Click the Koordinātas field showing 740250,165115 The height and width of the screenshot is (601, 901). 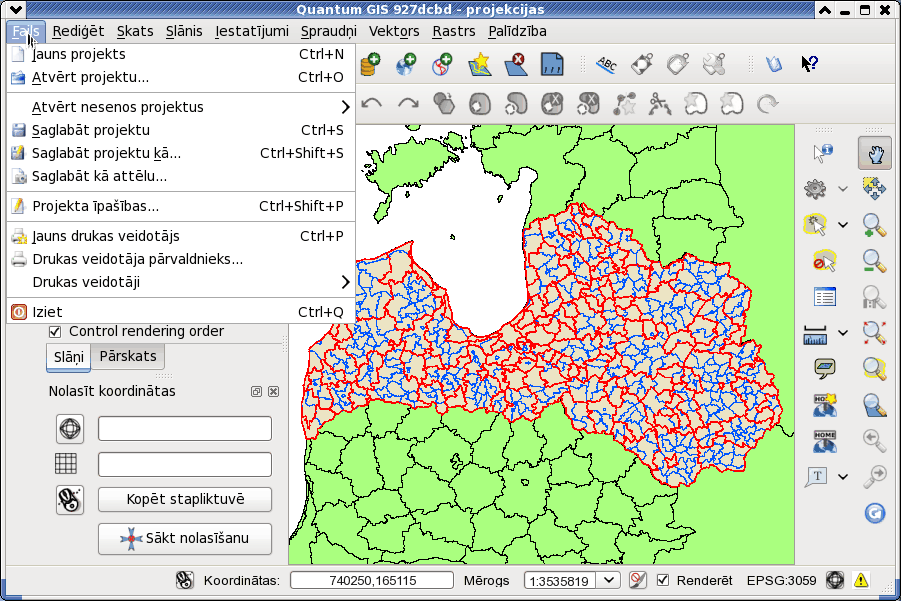click(372, 580)
